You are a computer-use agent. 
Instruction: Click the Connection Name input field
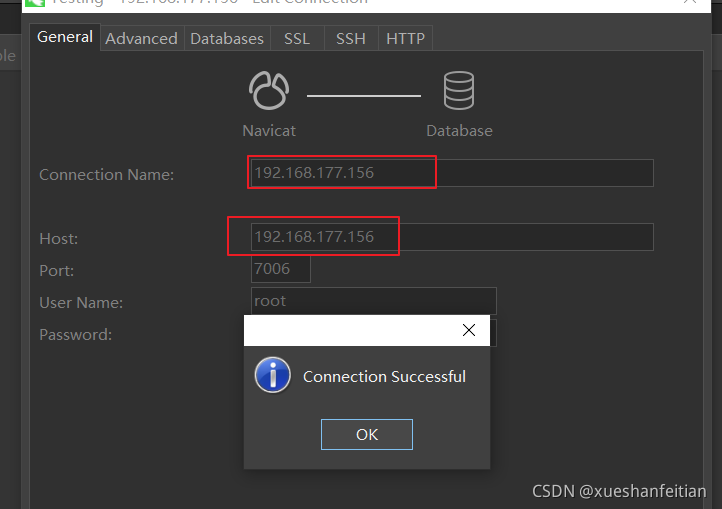pos(452,173)
